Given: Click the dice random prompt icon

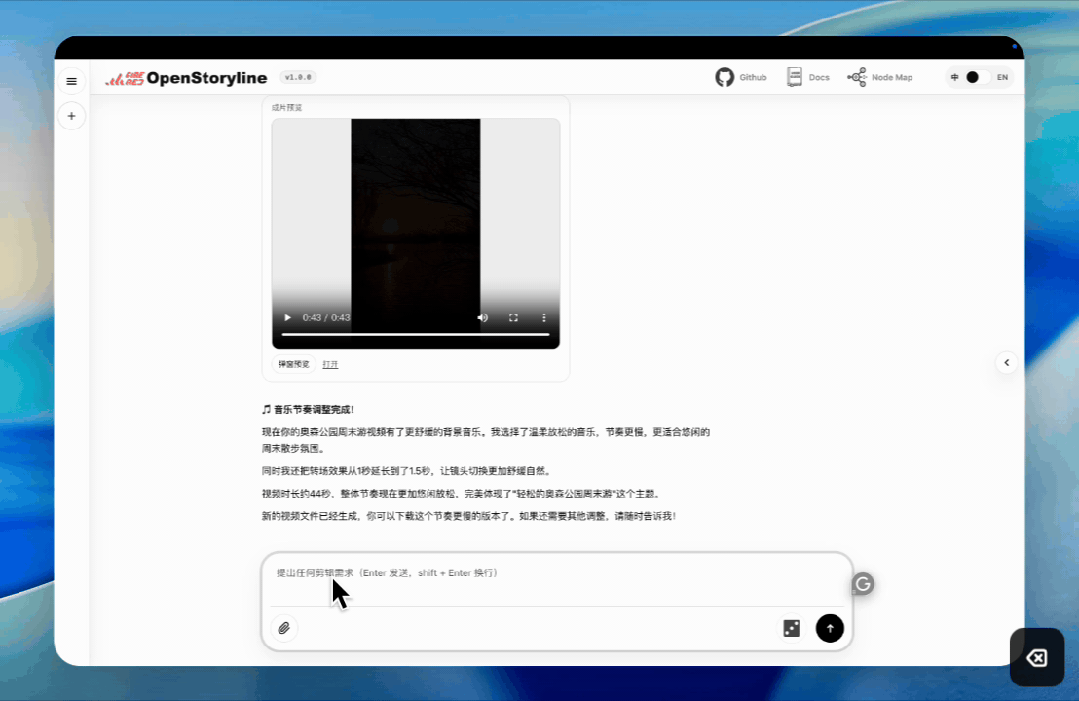Looking at the screenshot, I should [x=791, y=628].
